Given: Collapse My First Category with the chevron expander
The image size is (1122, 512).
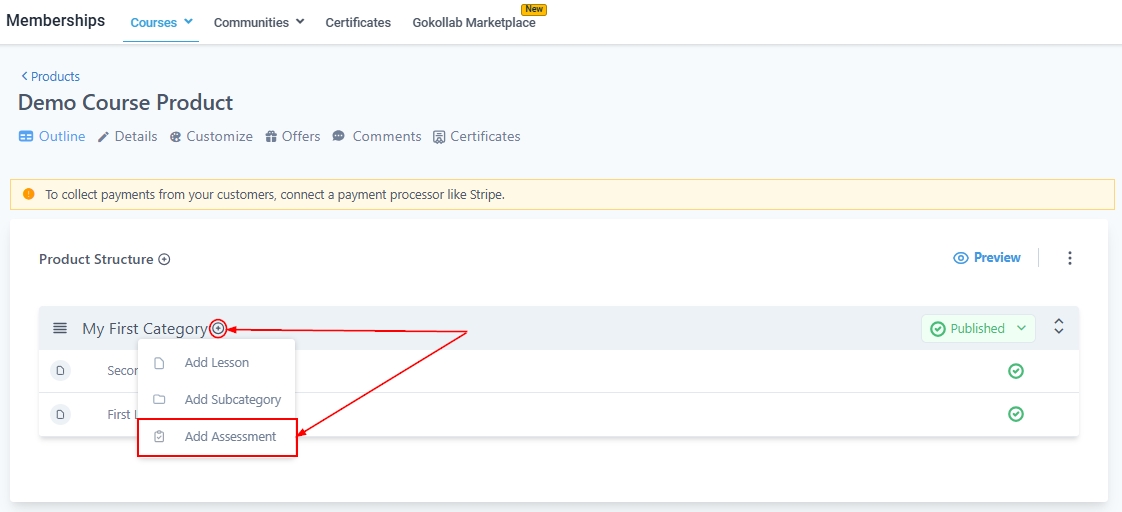Looking at the screenshot, I should [x=1059, y=327].
